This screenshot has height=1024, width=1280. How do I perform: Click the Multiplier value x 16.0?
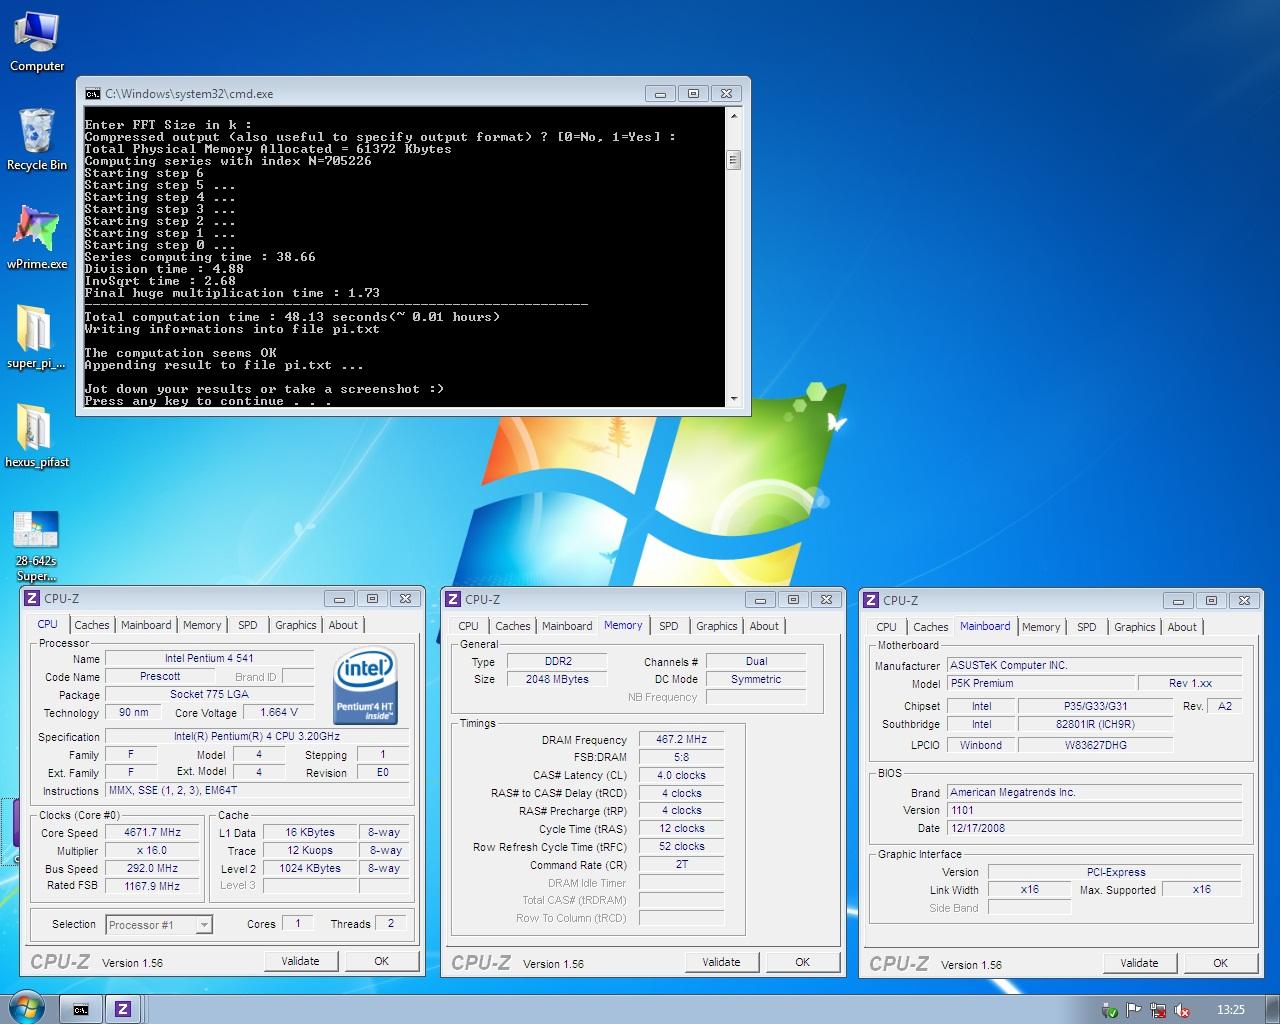pos(152,850)
